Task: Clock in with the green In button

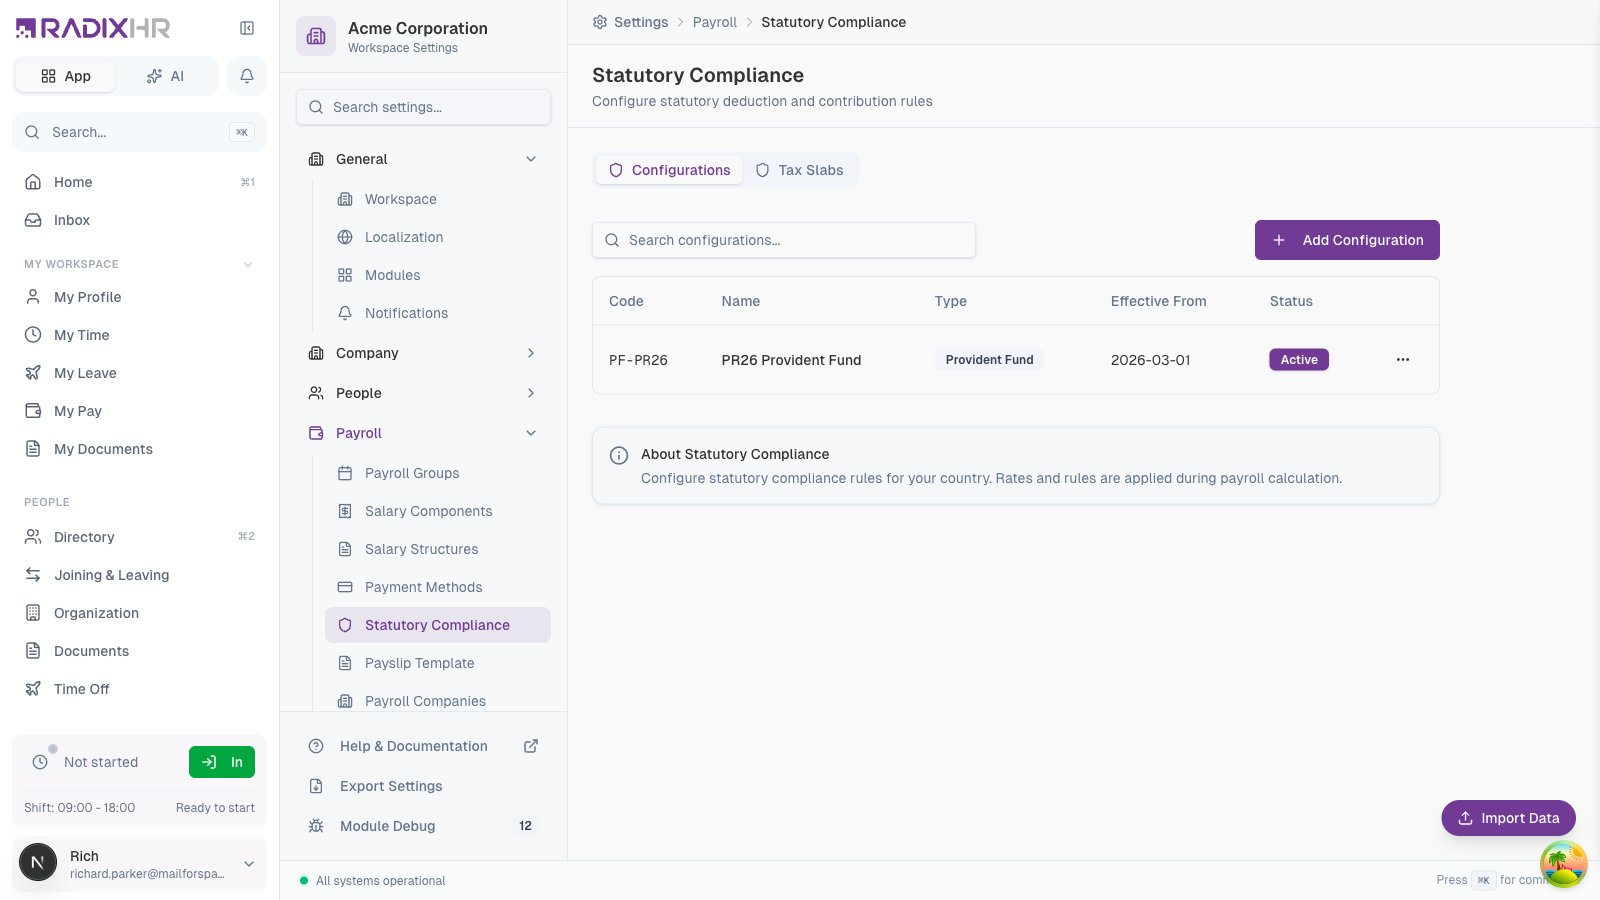Action: click(x=222, y=762)
